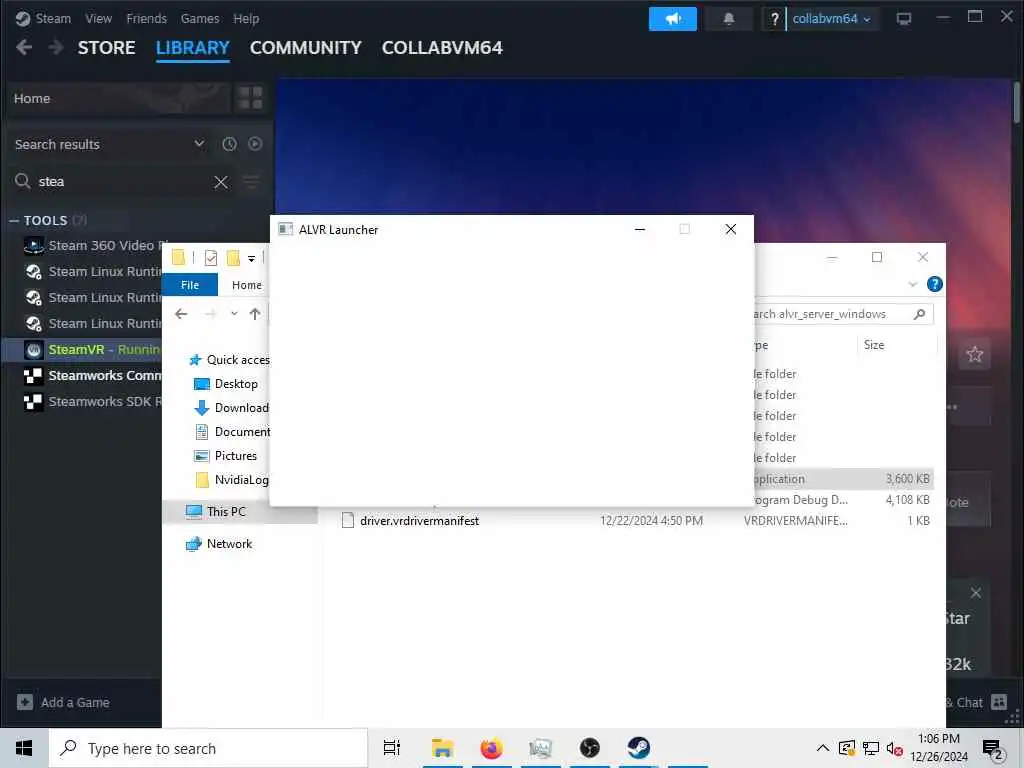Switch to collections grid view icon

[x=251, y=99]
